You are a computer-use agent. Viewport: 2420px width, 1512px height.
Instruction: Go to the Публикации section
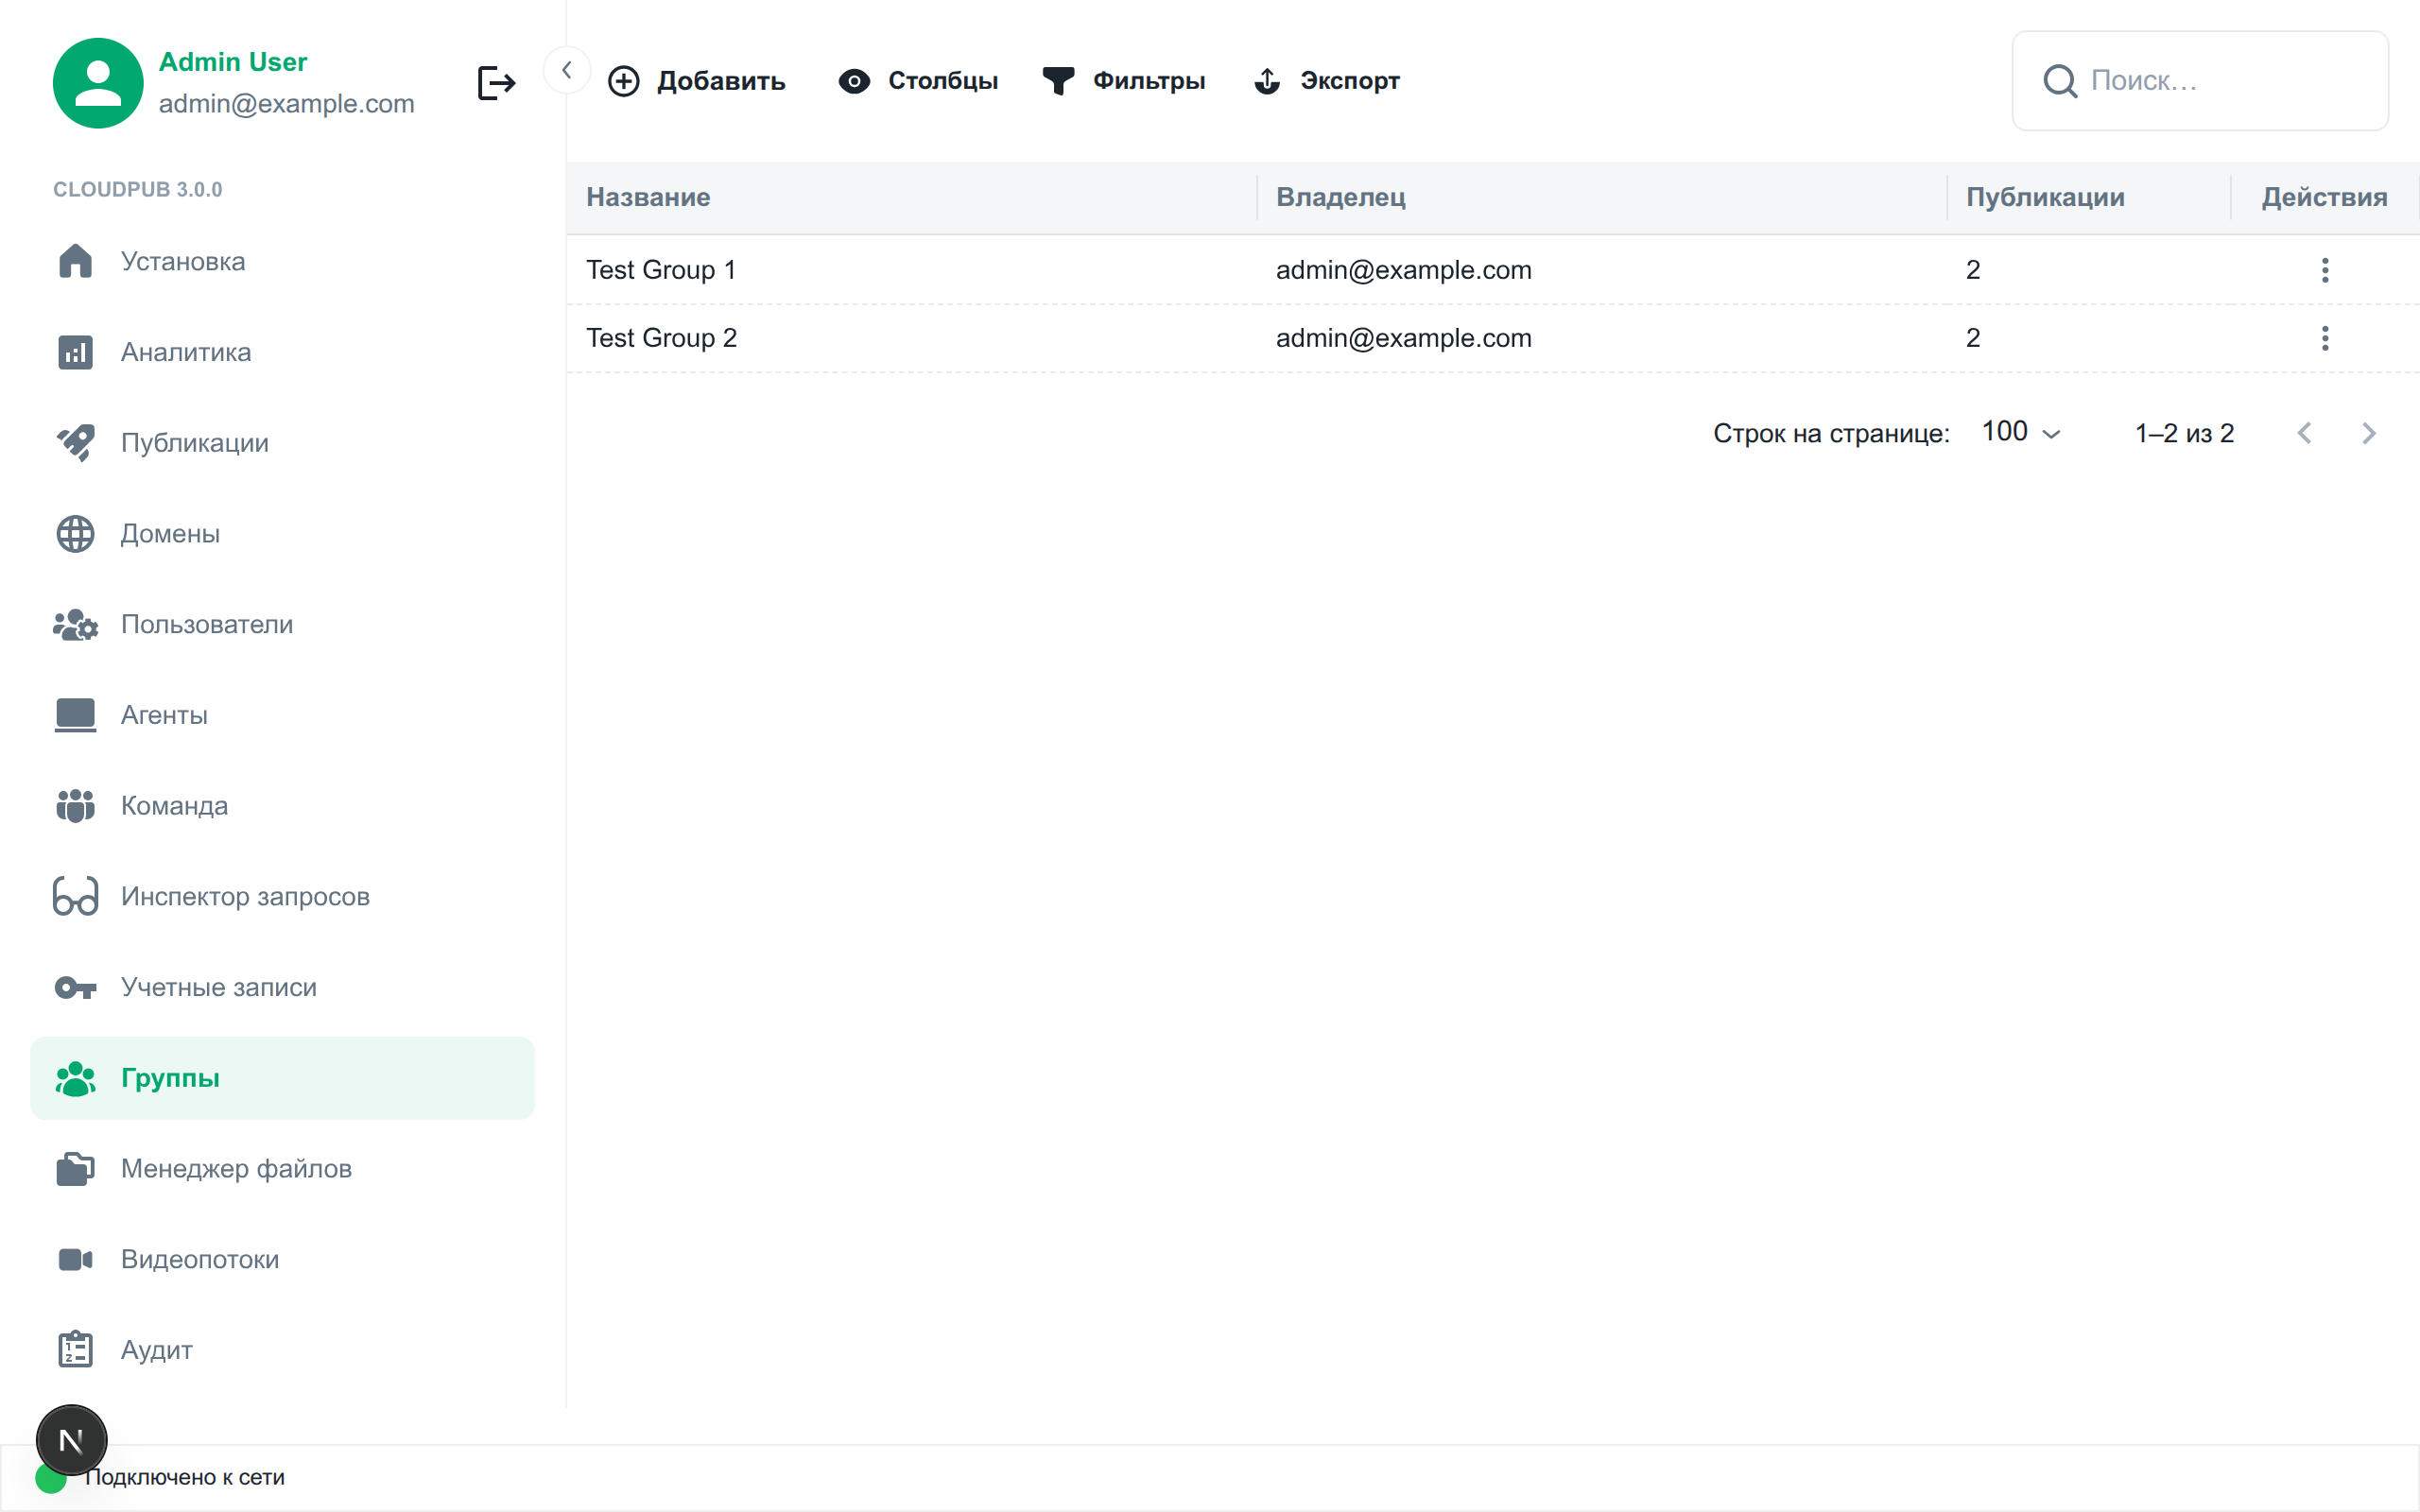click(194, 443)
